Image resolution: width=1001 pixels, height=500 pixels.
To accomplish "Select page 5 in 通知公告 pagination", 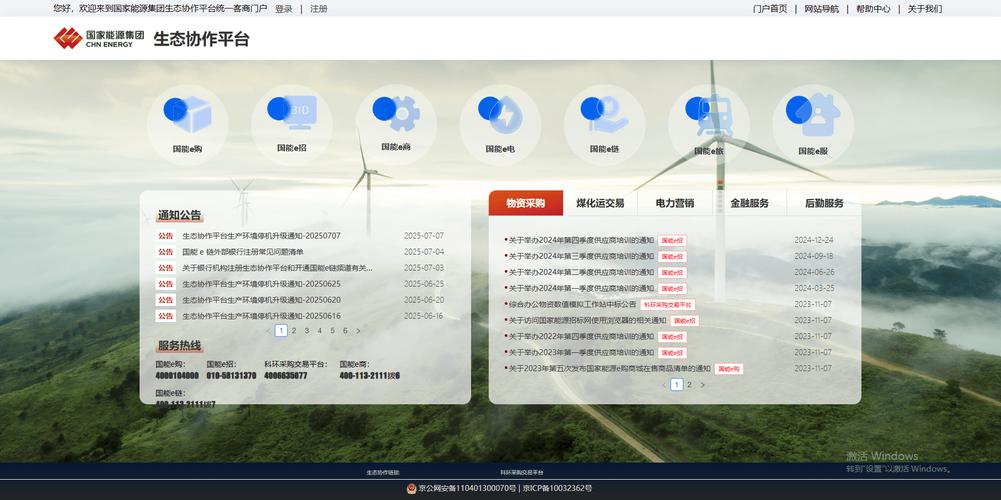I will 332,331.
